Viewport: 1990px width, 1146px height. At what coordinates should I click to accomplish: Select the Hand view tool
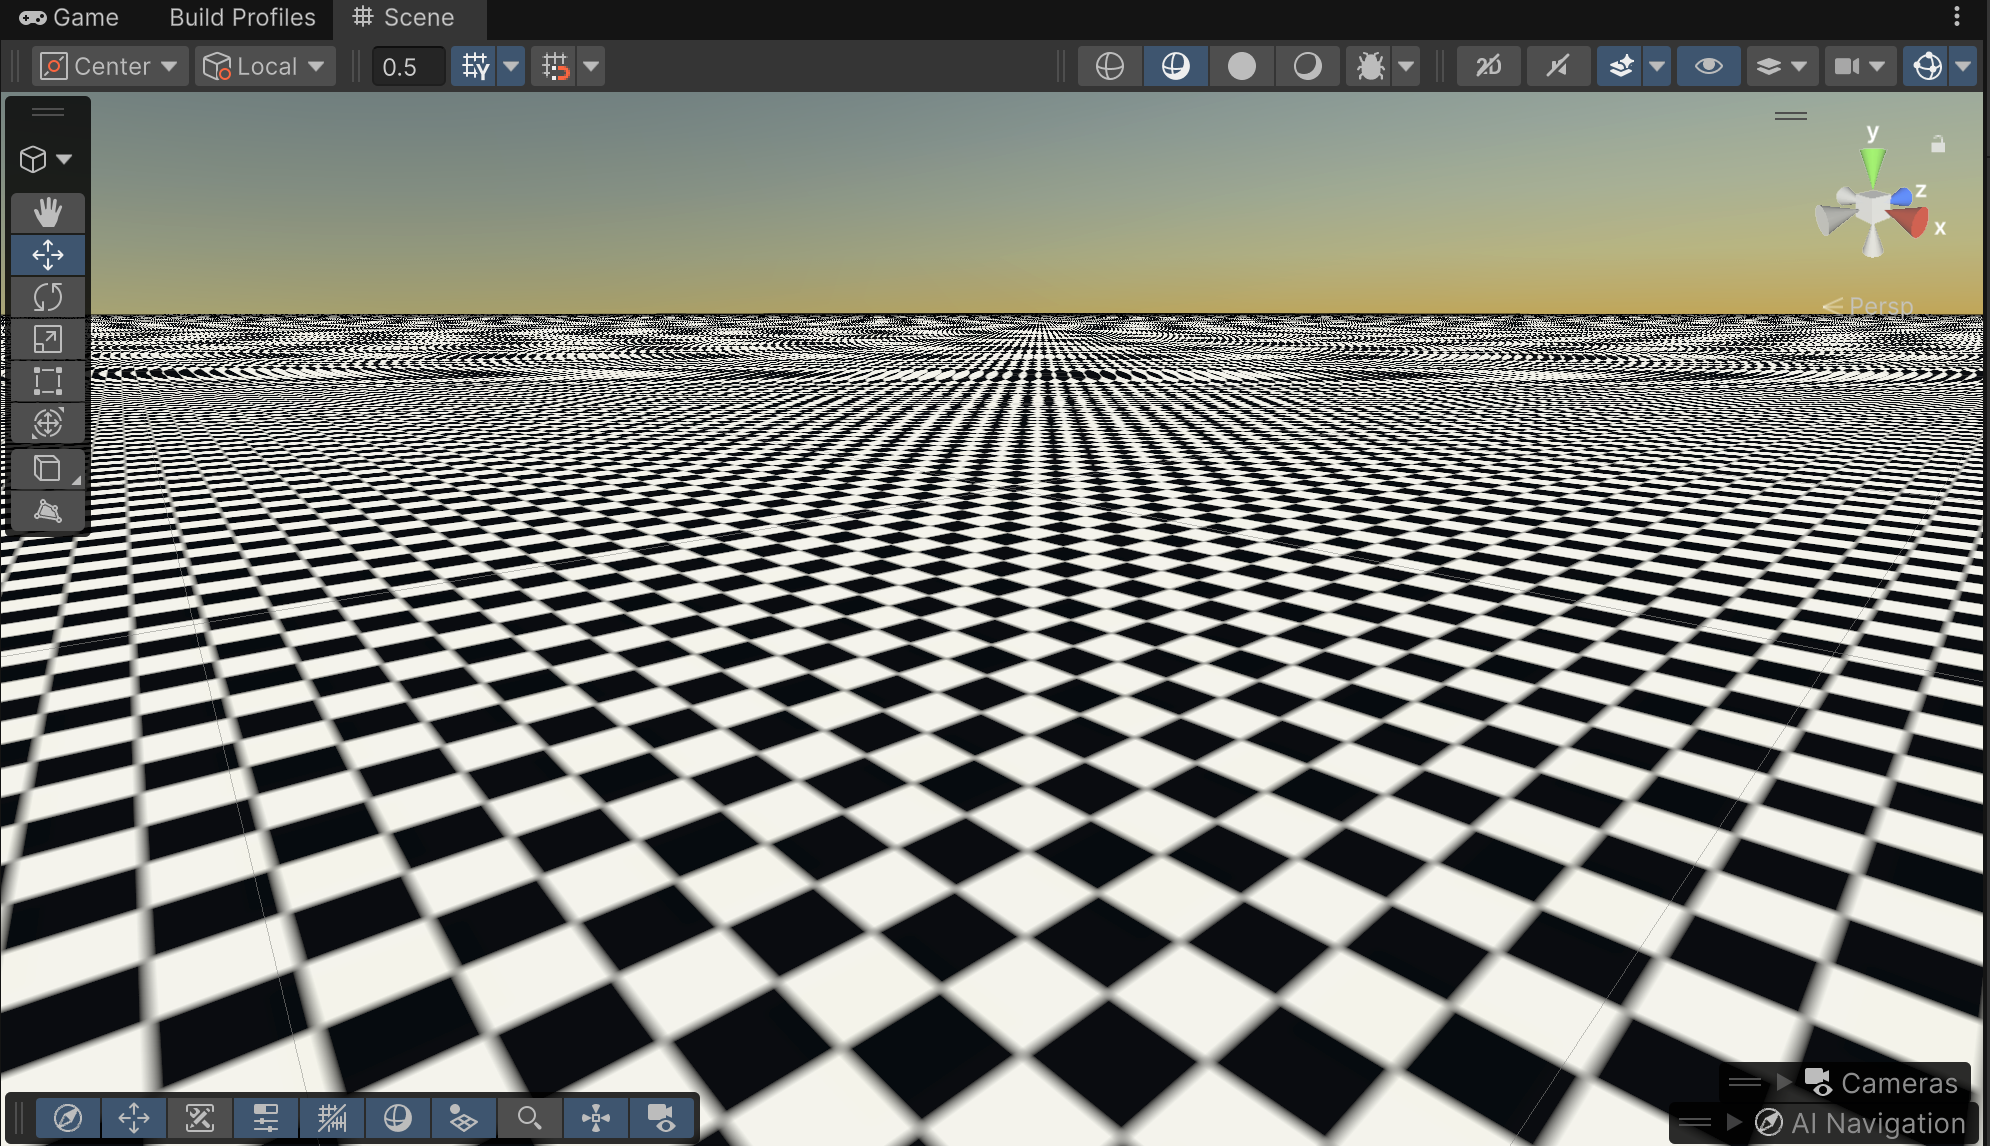47,212
